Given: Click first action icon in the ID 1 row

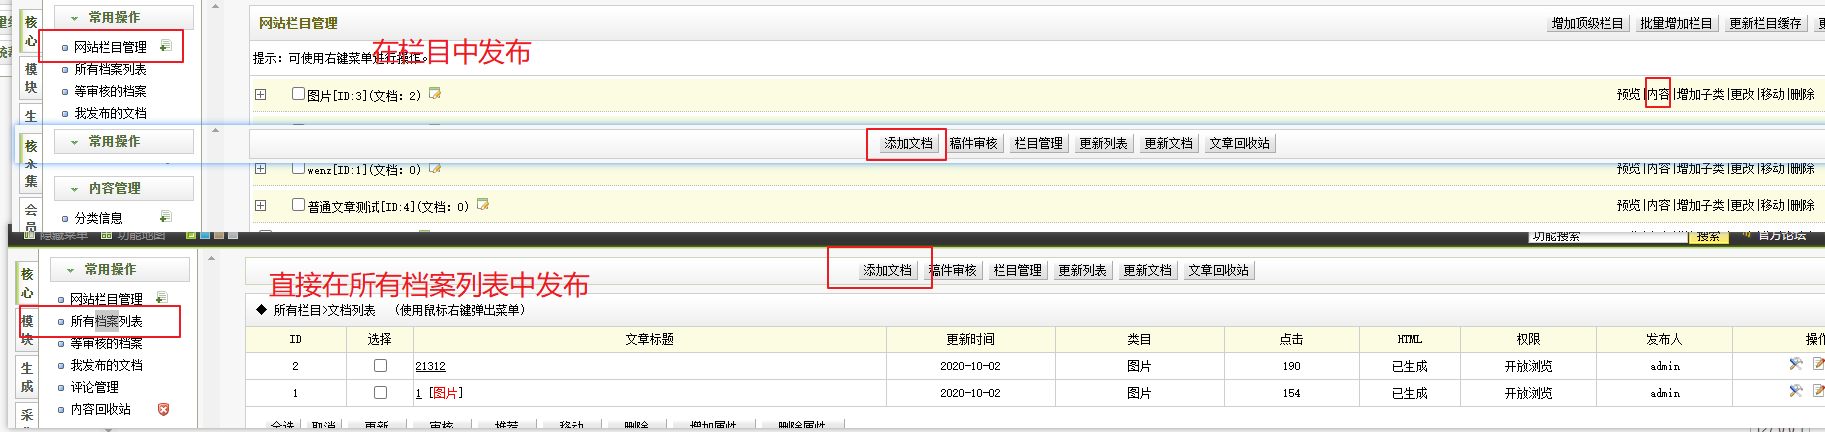Looking at the screenshot, I should [x=1796, y=391].
